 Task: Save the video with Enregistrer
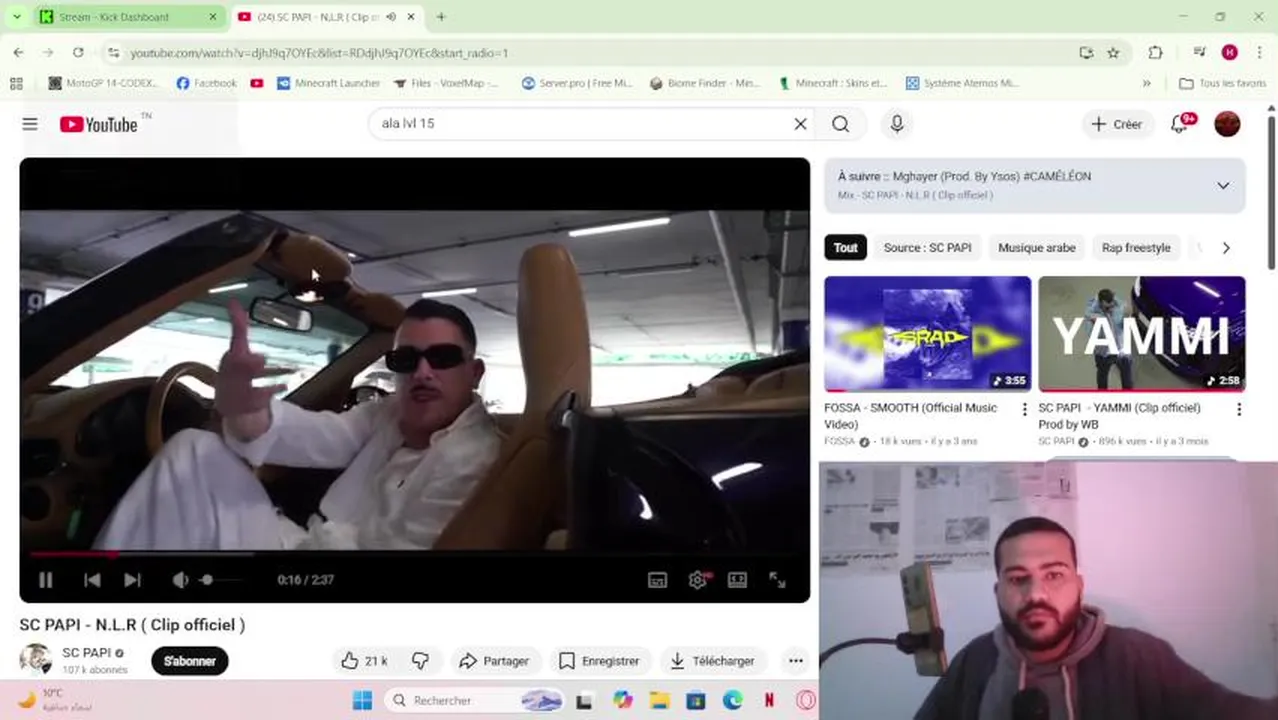pos(599,661)
